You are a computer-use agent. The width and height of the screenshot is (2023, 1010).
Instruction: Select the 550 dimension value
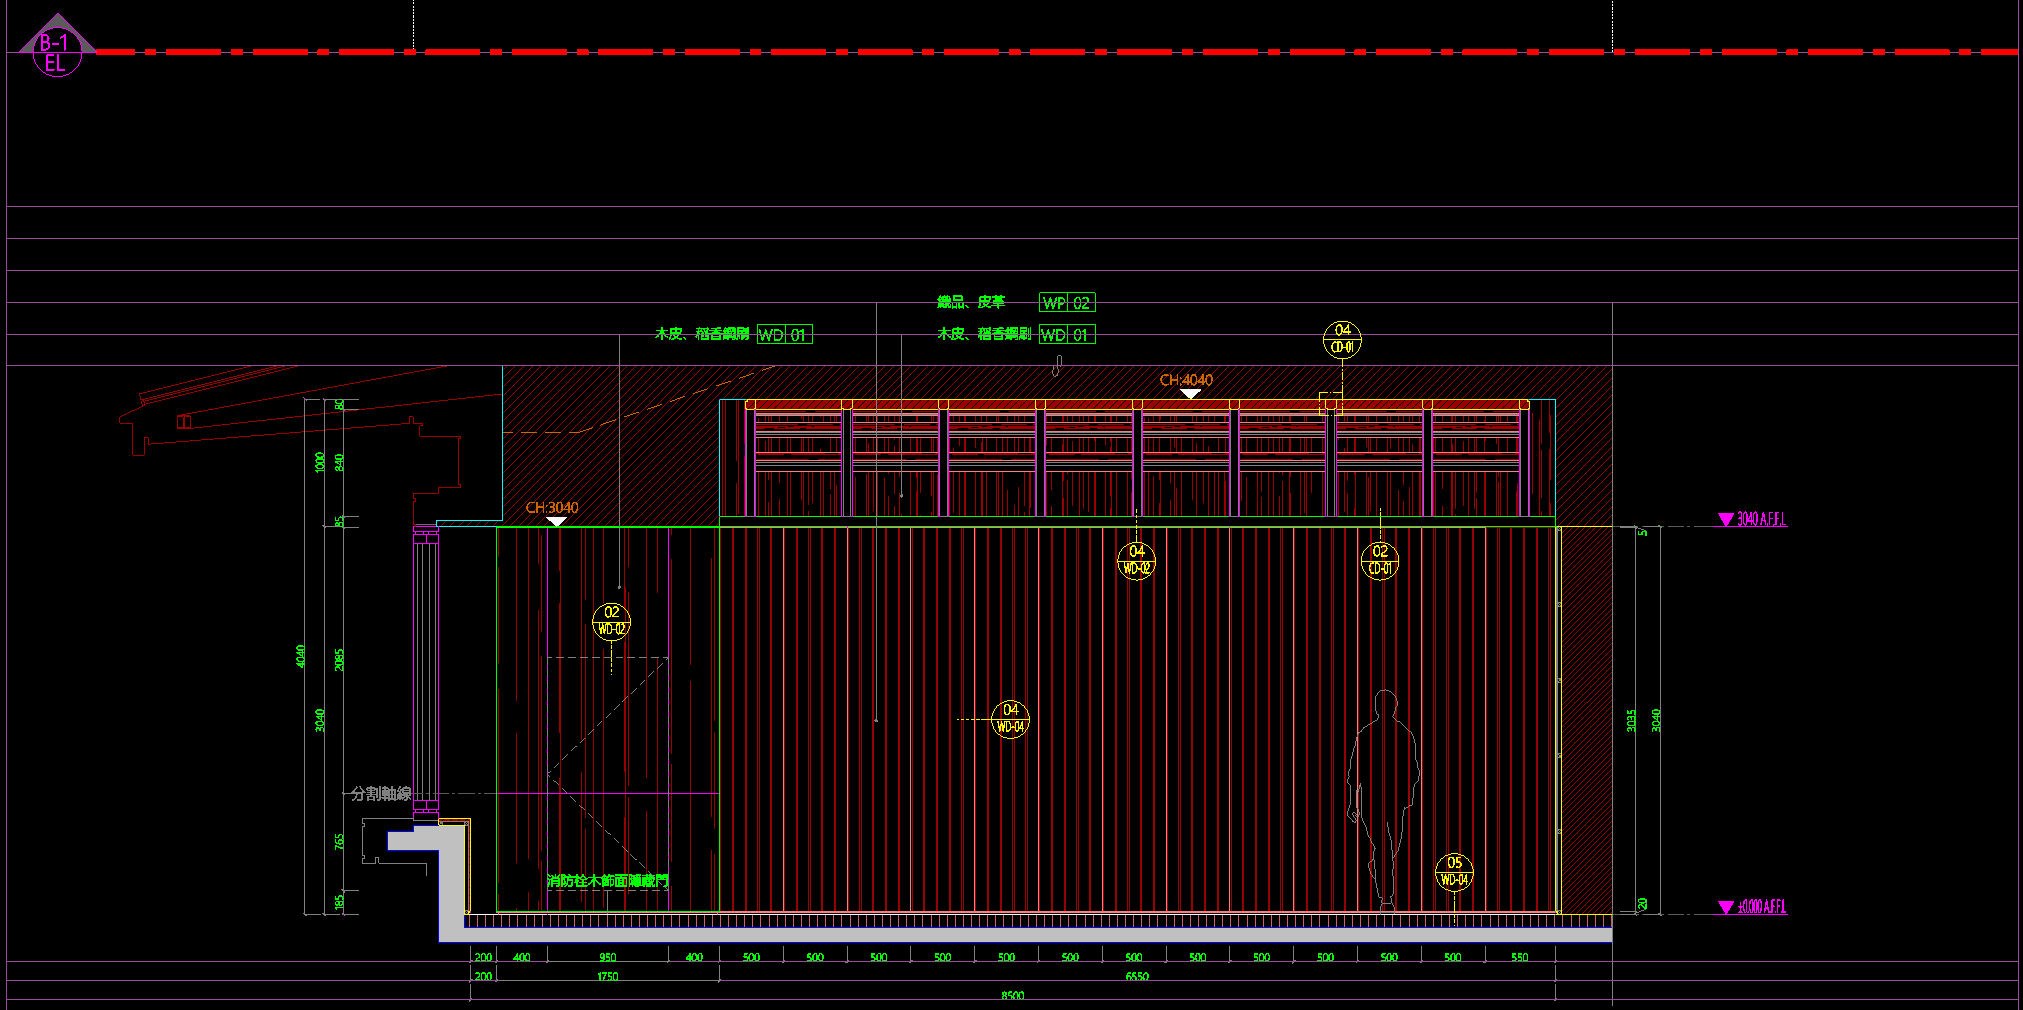[1519, 958]
